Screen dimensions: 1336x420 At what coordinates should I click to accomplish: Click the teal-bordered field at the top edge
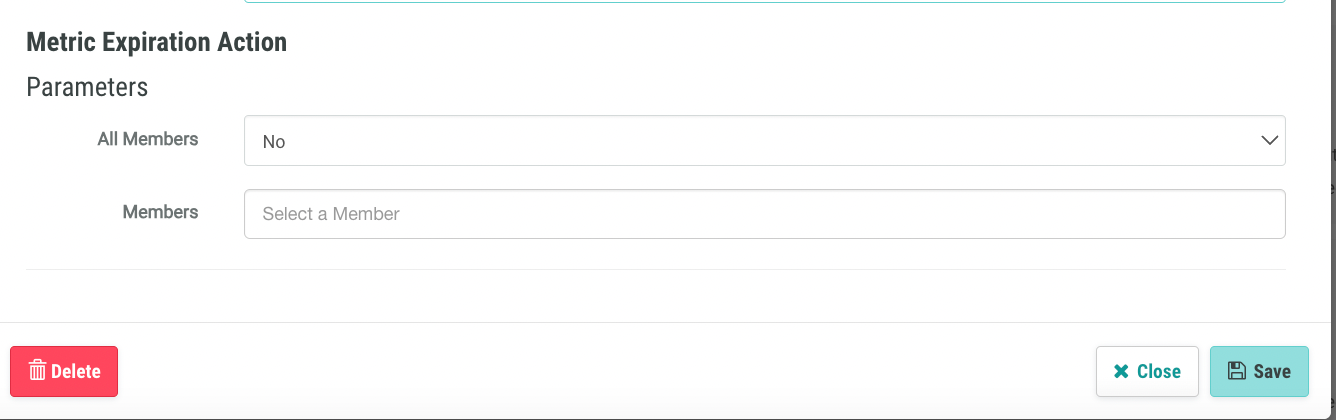point(764,2)
